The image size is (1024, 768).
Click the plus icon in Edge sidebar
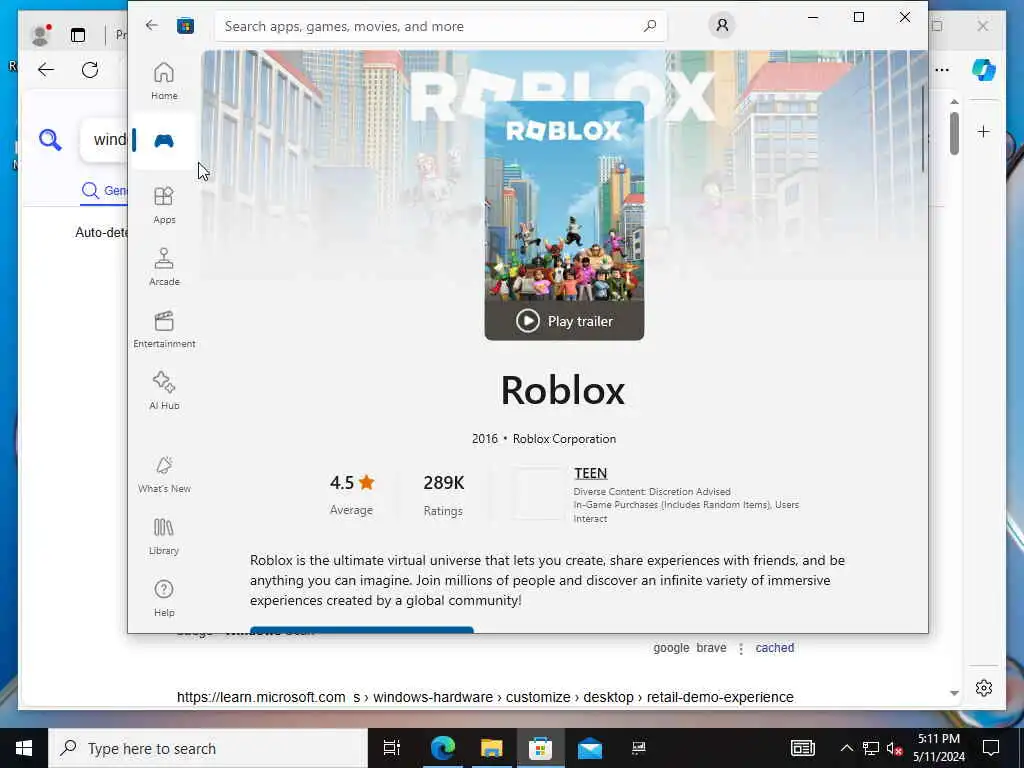tap(984, 132)
